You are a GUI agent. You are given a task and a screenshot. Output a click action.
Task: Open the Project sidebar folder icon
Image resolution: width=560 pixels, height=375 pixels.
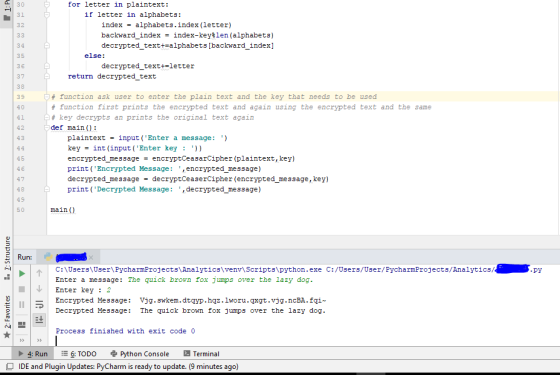[7, 18]
